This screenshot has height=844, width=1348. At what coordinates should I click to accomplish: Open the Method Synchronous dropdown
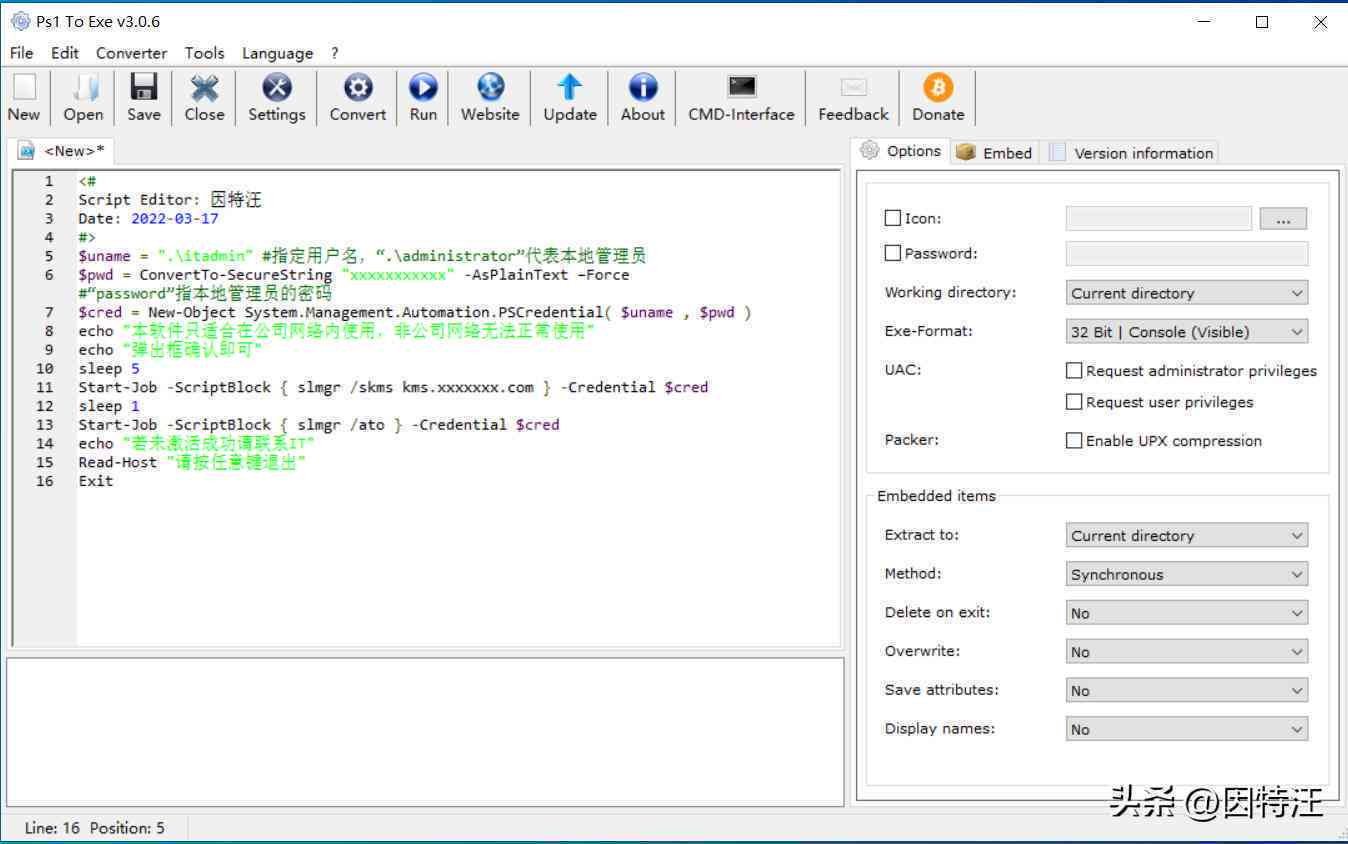tap(1187, 574)
